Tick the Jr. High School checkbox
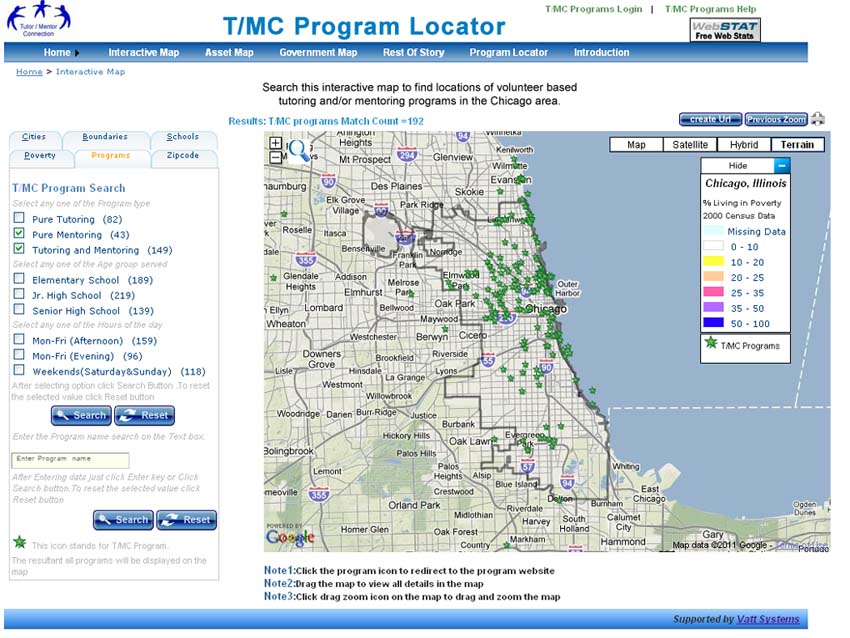Screen dimensions: 850x638 pos(19,294)
